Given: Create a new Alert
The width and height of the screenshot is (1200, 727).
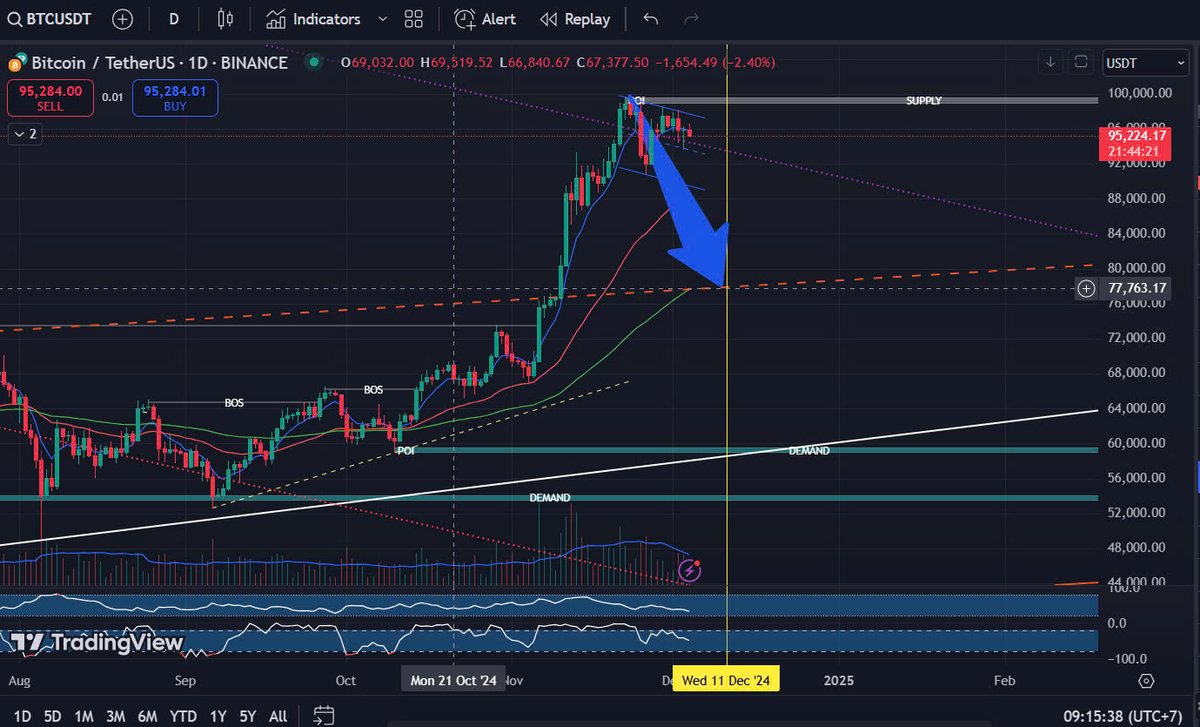Looking at the screenshot, I should tap(485, 19).
